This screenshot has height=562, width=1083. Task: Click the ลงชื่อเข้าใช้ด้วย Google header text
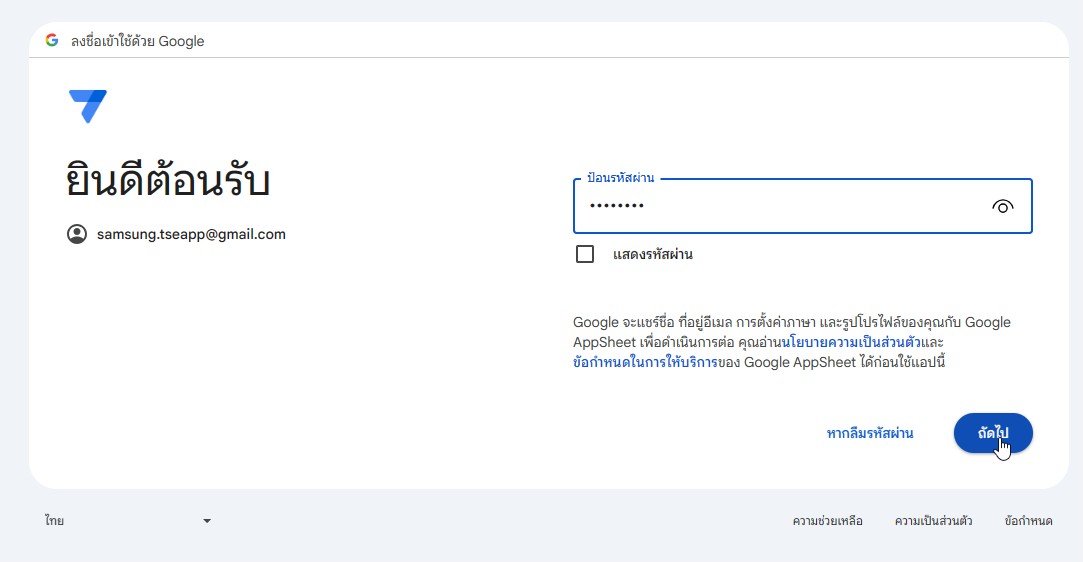tap(137, 41)
